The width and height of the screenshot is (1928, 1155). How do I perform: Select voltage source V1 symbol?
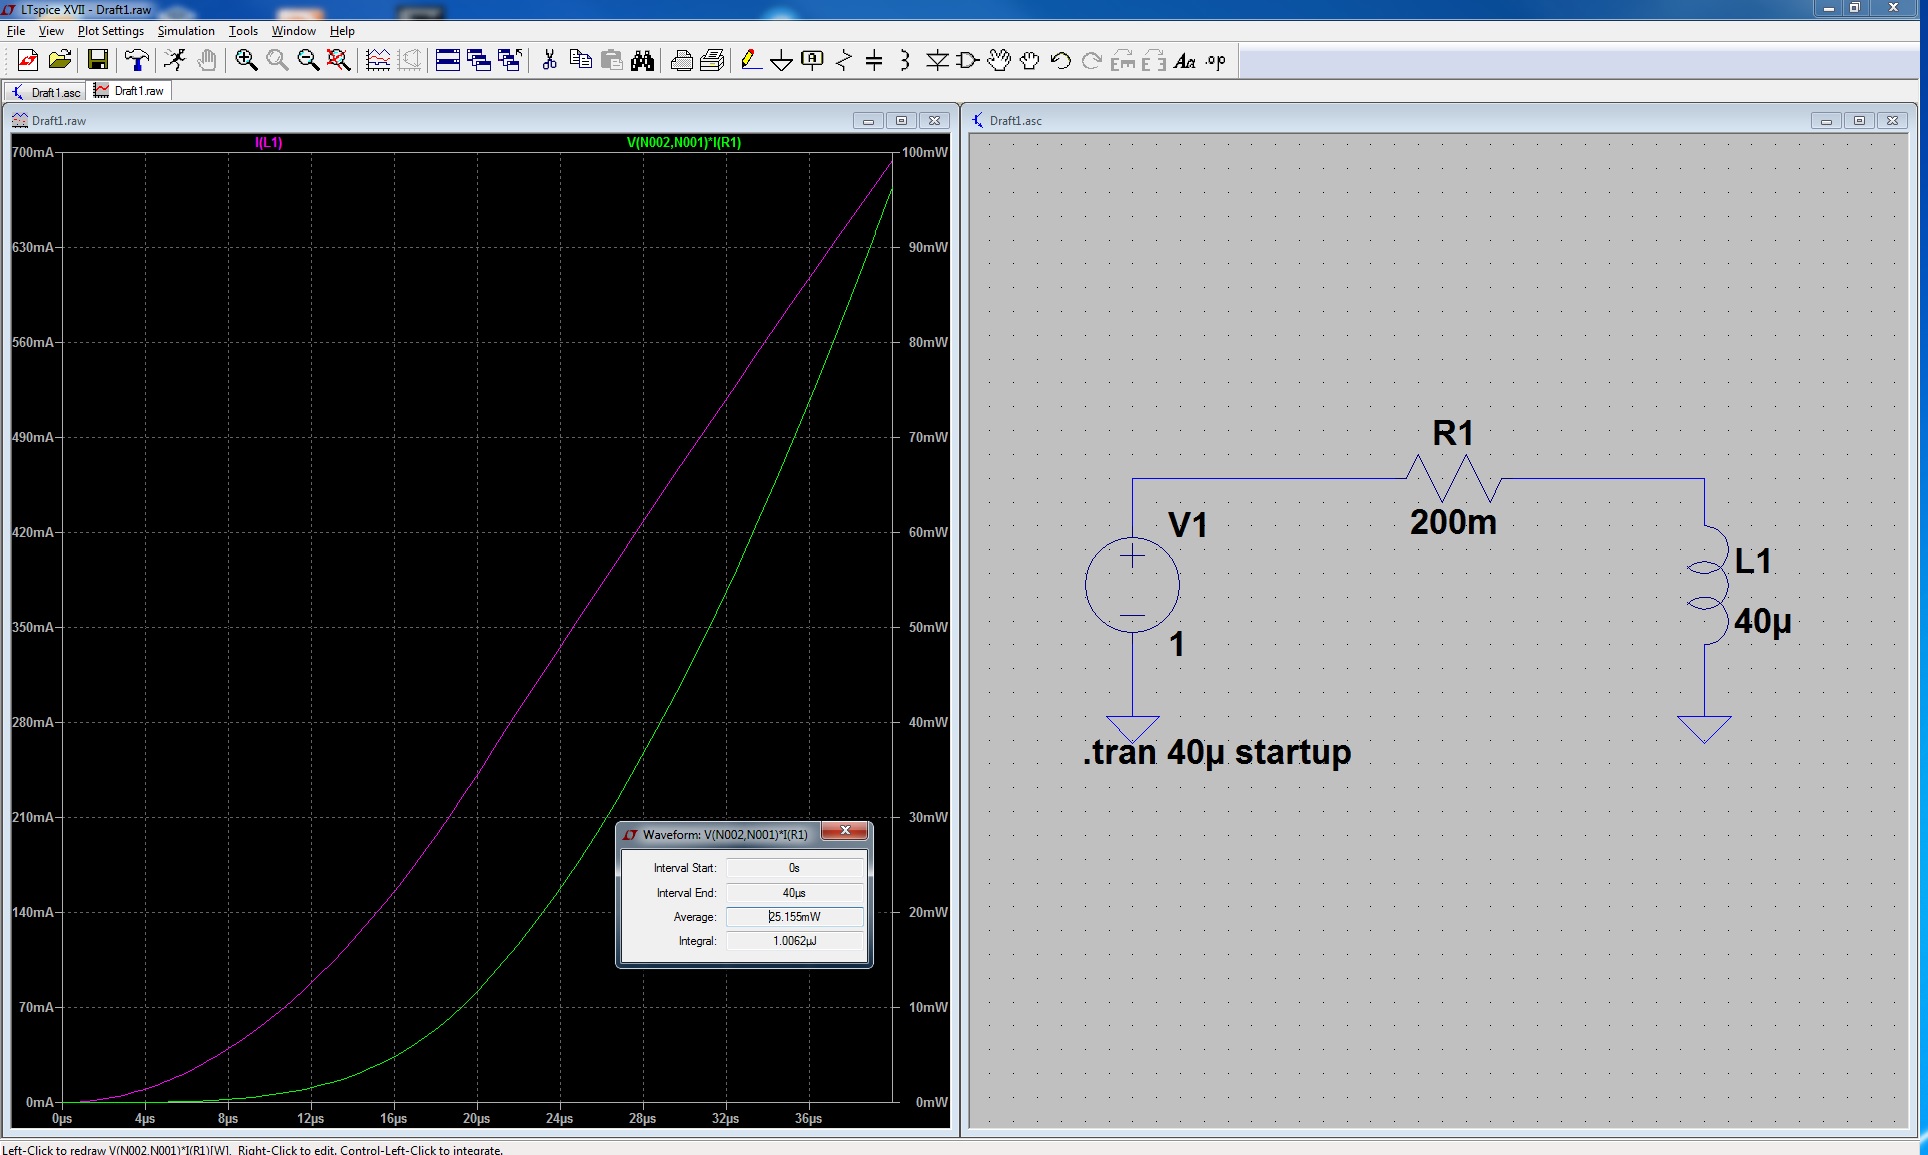point(1132,585)
